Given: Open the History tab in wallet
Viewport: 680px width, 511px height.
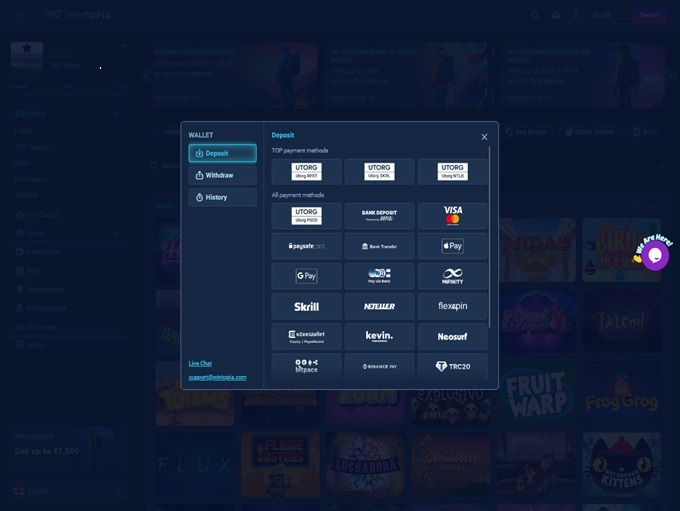Looking at the screenshot, I should (x=222, y=197).
